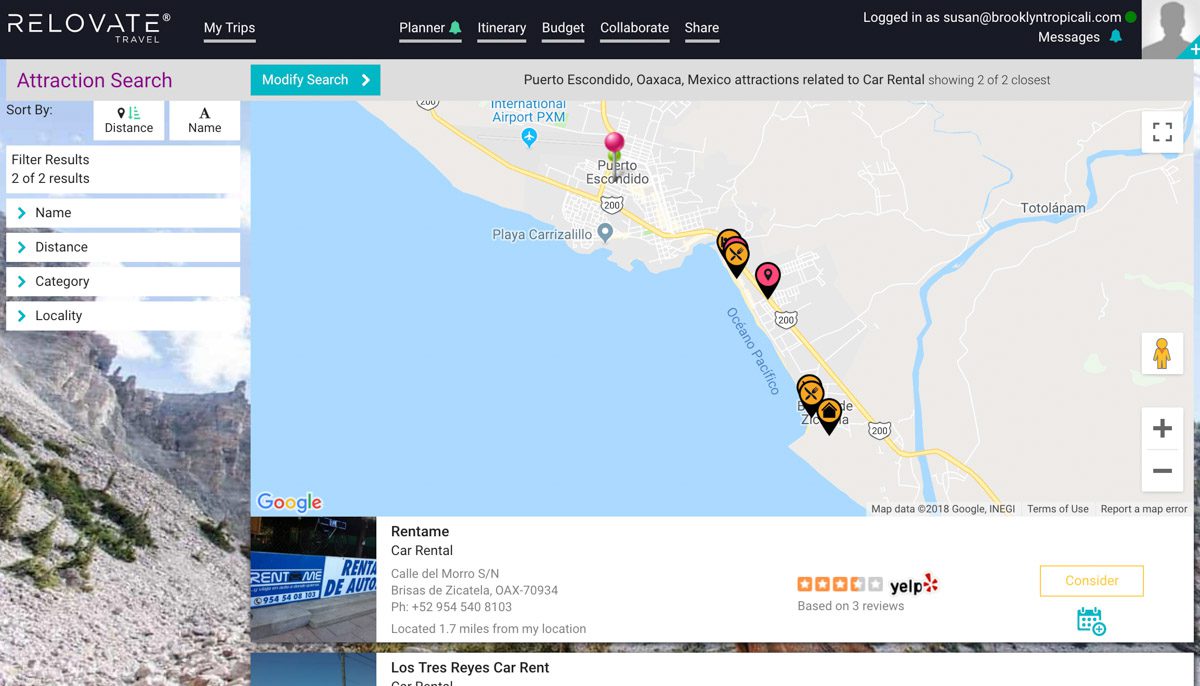Click the user profile avatar
The width and height of the screenshot is (1200, 686).
tap(1170, 30)
